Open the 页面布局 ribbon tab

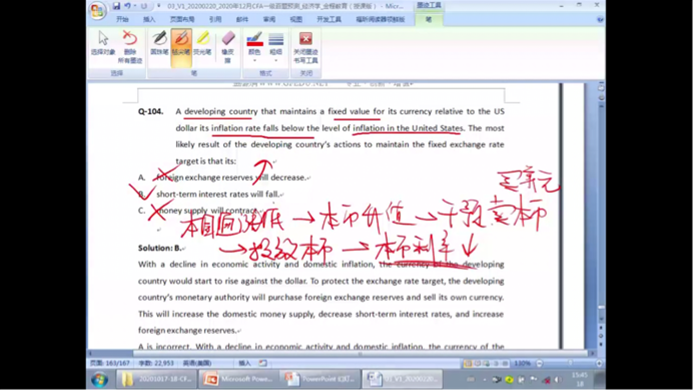[182, 19]
